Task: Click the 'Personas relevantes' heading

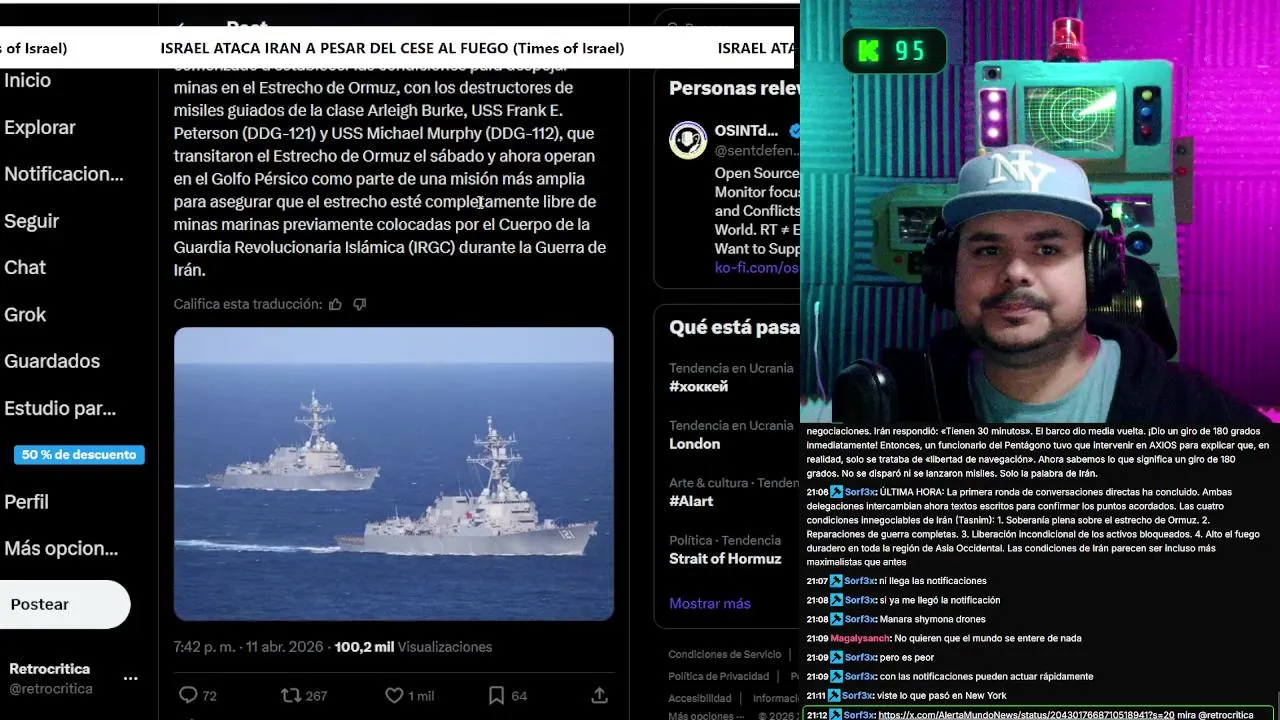Action: point(734,88)
